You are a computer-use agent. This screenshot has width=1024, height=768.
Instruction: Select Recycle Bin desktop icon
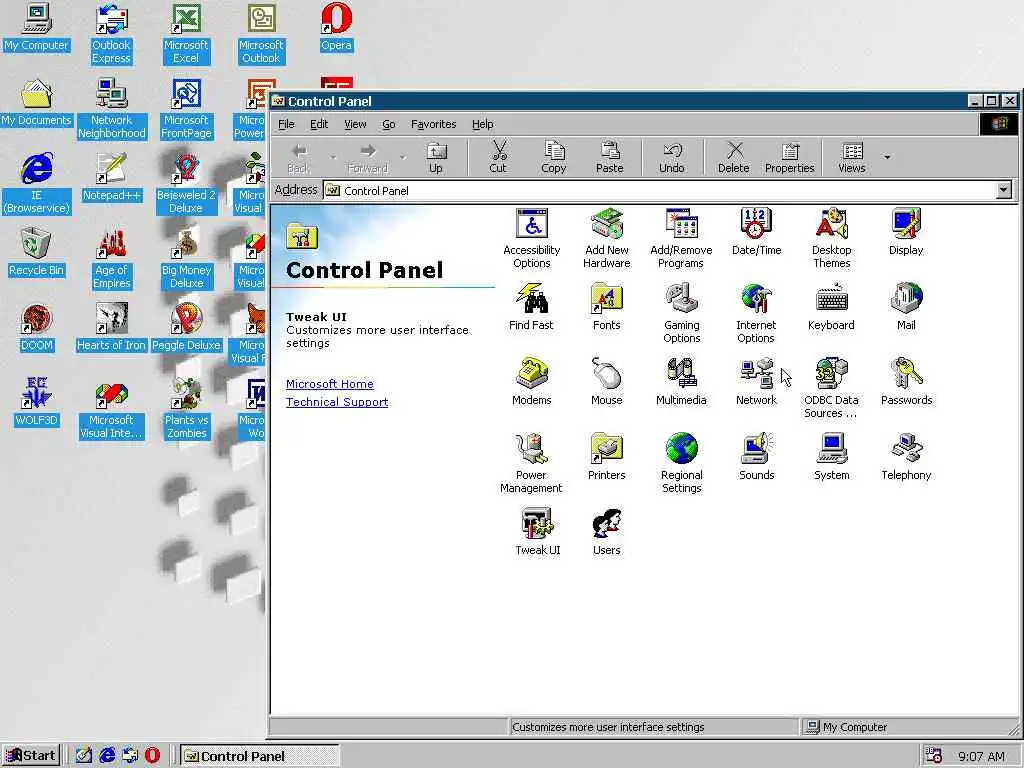36,253
